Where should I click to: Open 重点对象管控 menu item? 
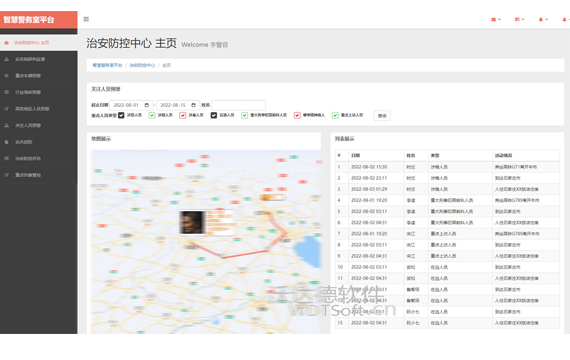39,175
